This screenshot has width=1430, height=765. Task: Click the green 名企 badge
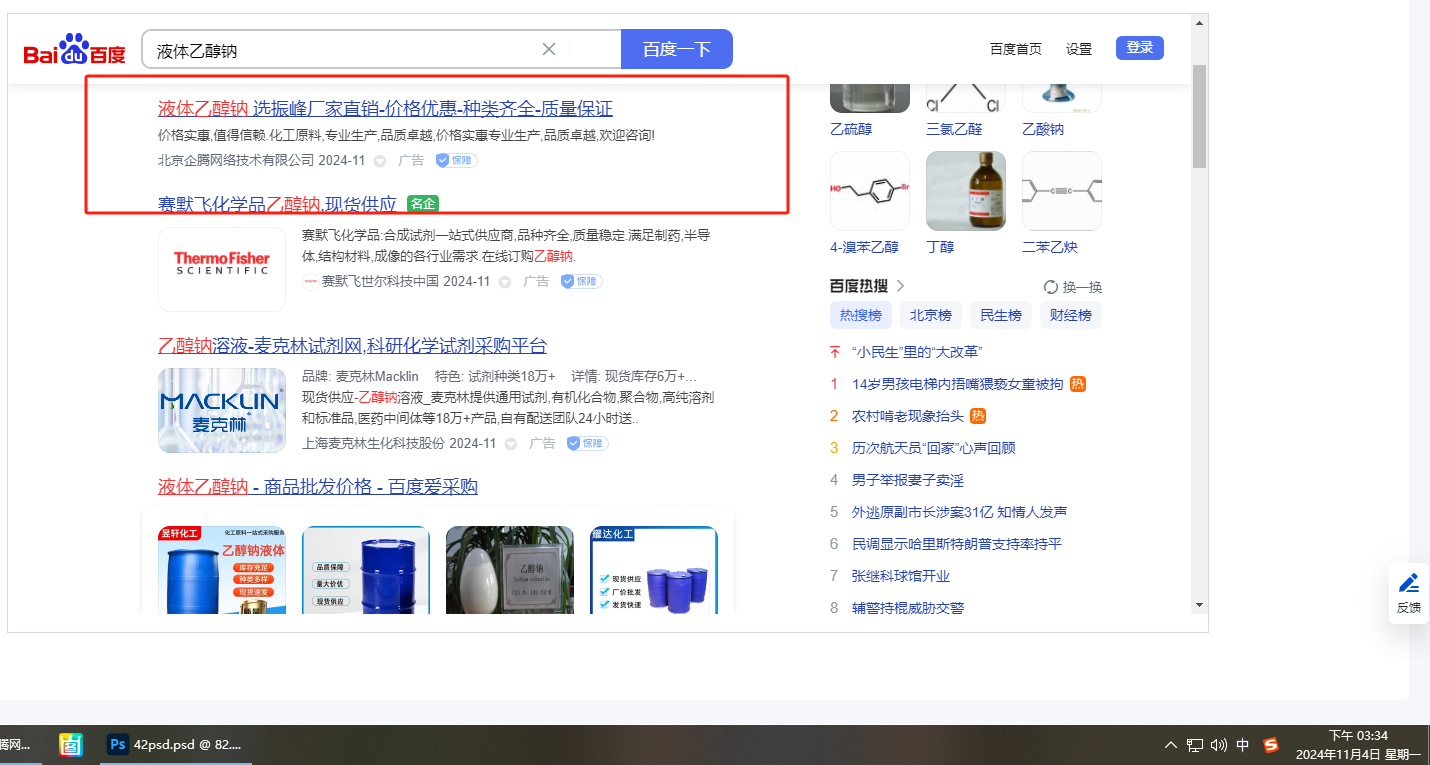click(423, 204)
